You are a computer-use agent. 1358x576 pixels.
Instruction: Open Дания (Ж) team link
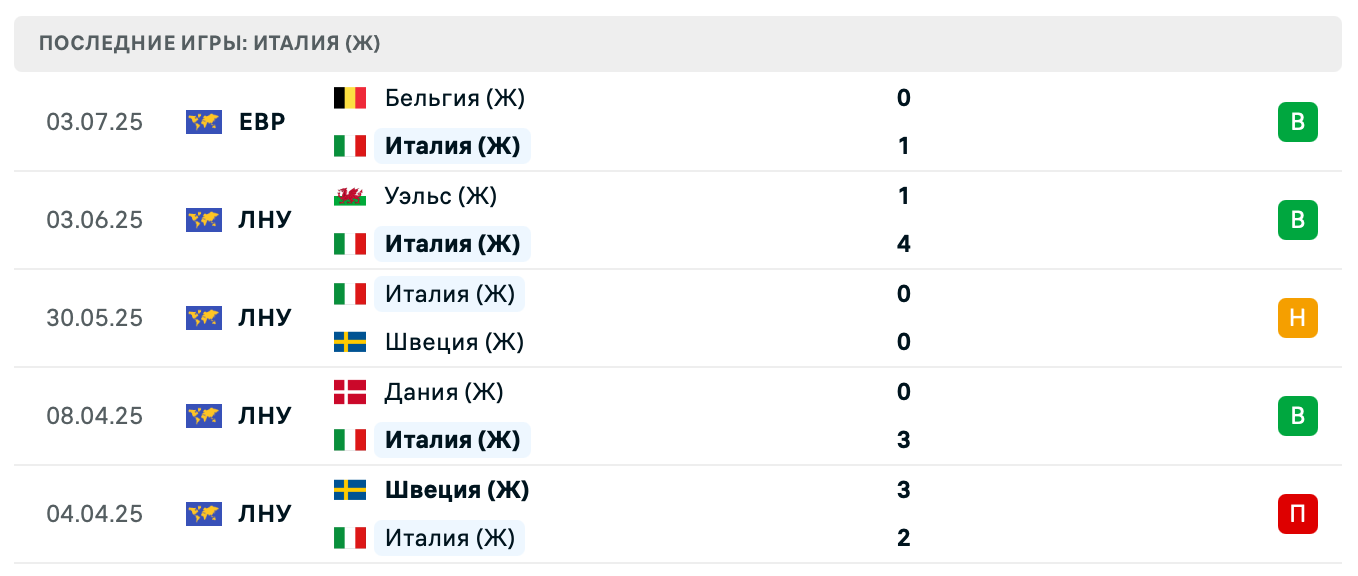coord(444,392)
